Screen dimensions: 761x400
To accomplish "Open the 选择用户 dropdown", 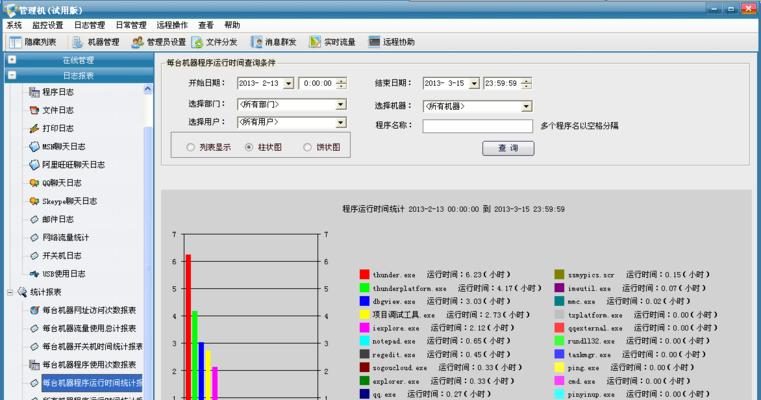I will click(x=341, y=122).
